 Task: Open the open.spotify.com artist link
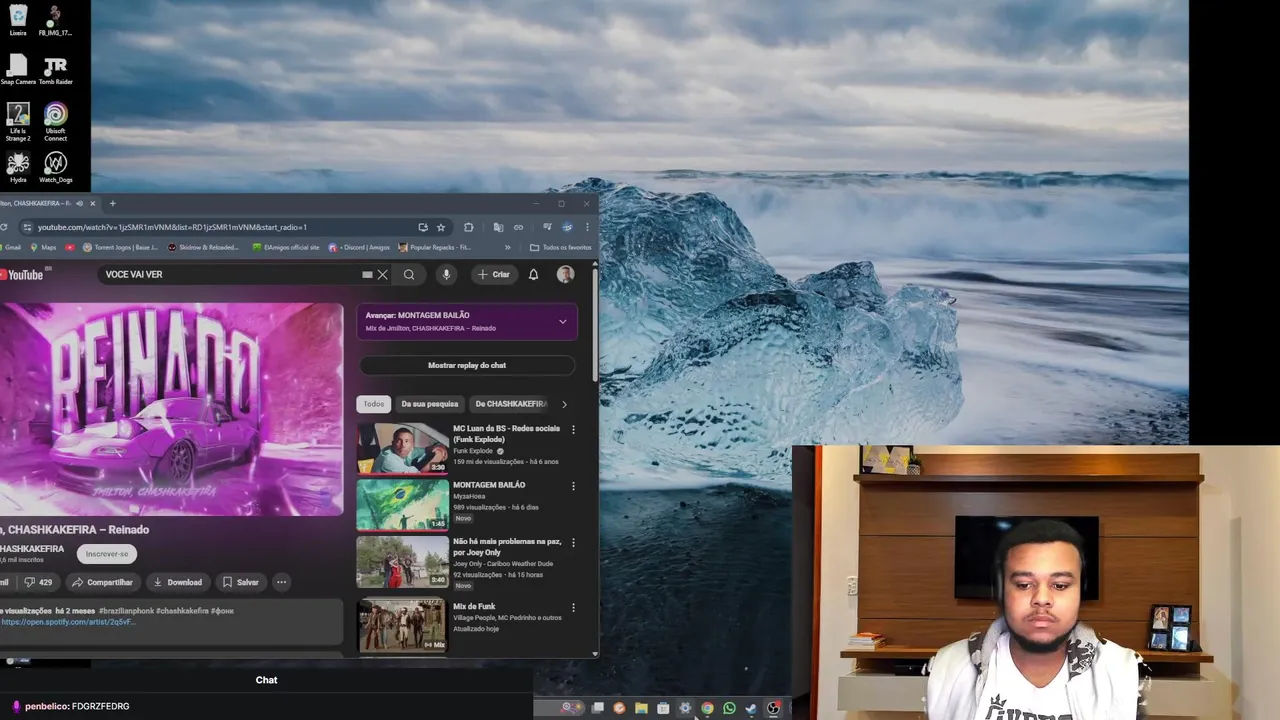68,622
